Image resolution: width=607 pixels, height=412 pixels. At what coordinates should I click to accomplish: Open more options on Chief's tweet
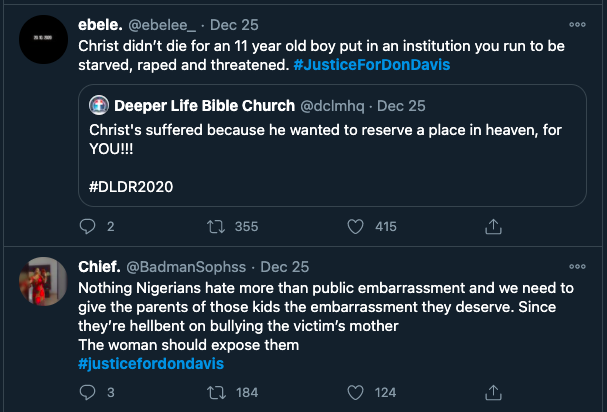point(577,267)
